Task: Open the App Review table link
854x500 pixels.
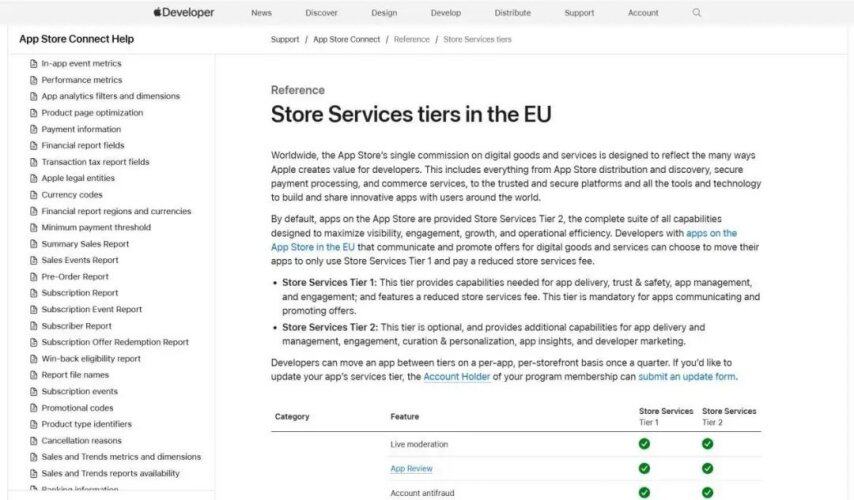Action: click(411, 468)
